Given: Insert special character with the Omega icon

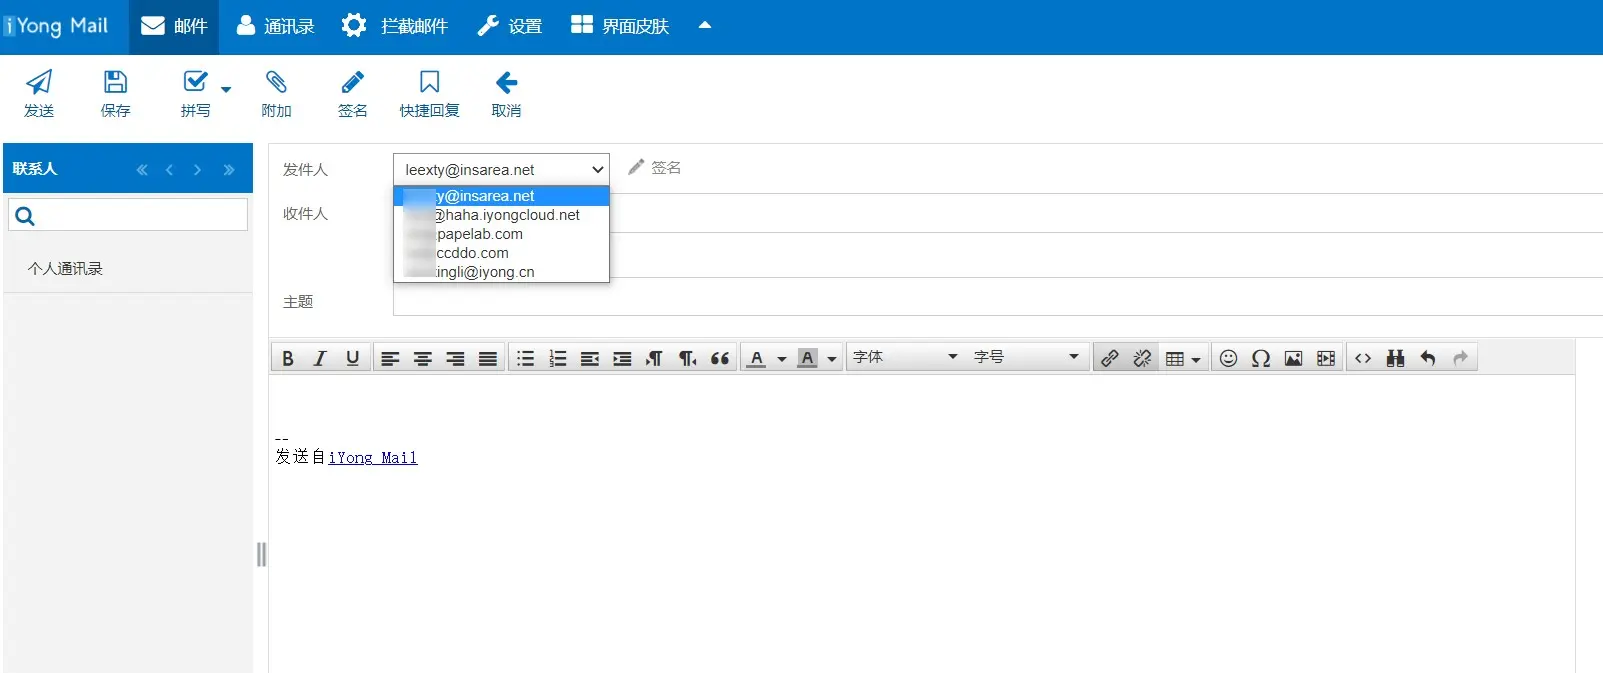Looking at the screenshot, I should pos(1261,358).
